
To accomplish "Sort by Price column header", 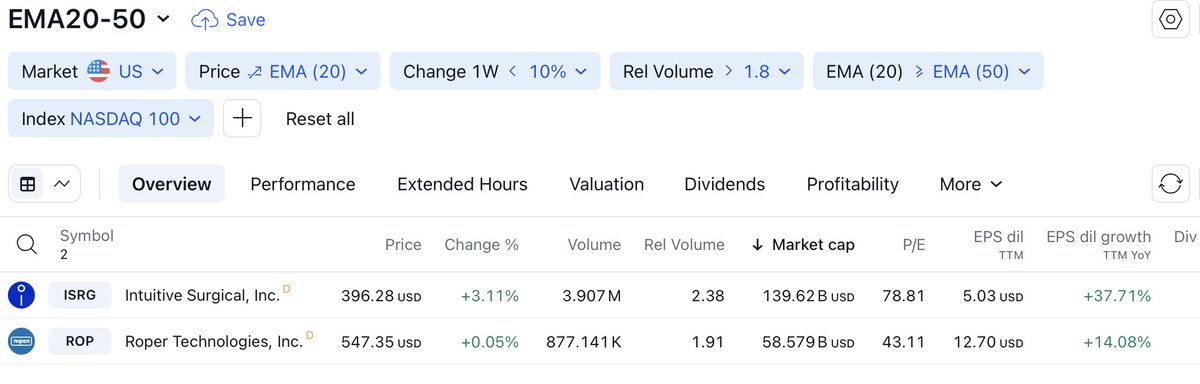I will pos(403,244).
